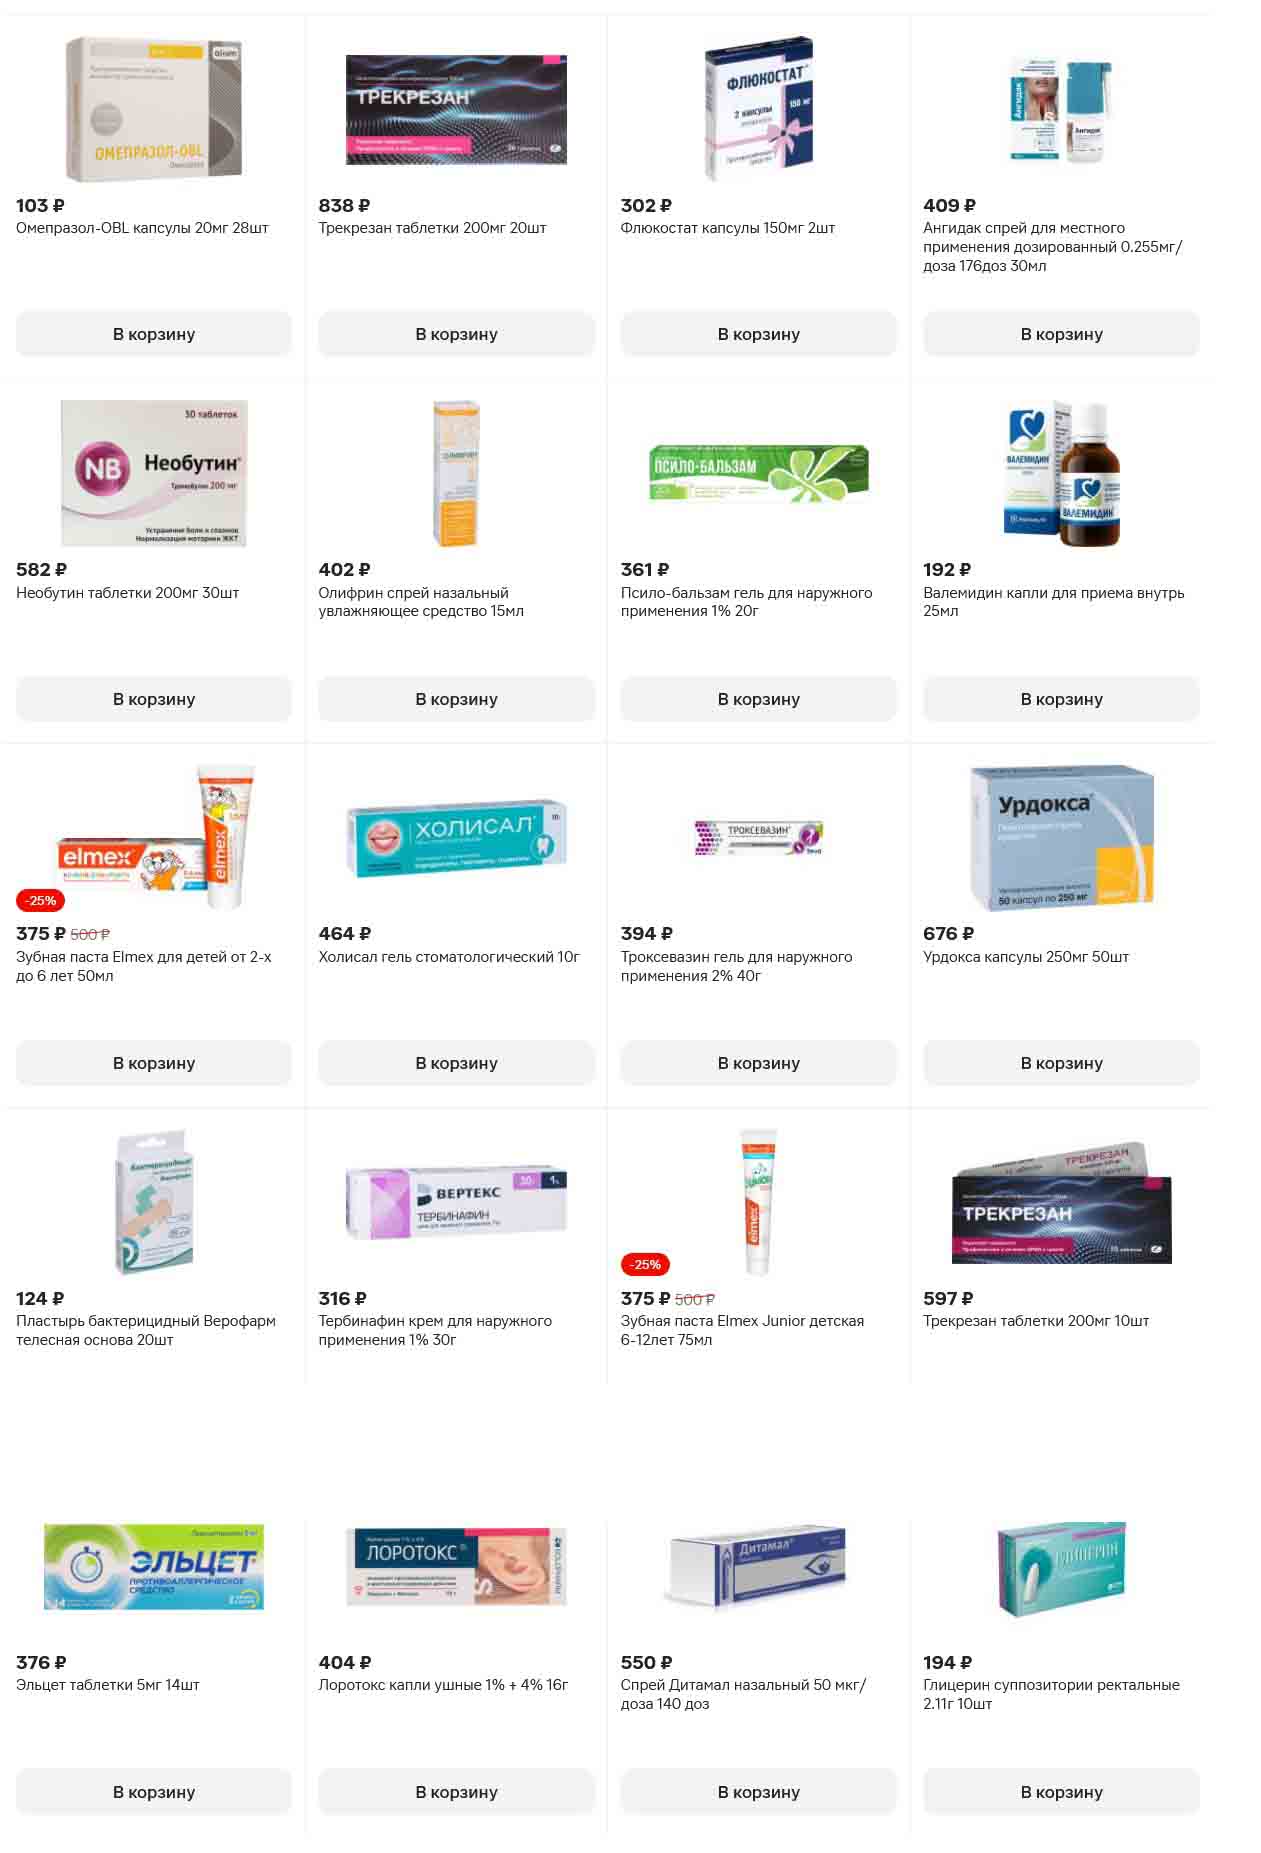Open Необутин tablets product image
Screen dimensions: 1261x1853
pyautogui.click(x=154, y=473)
